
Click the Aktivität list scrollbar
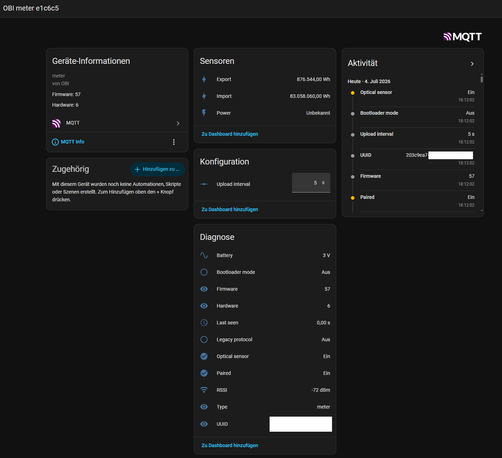click(x=481, y=79)
